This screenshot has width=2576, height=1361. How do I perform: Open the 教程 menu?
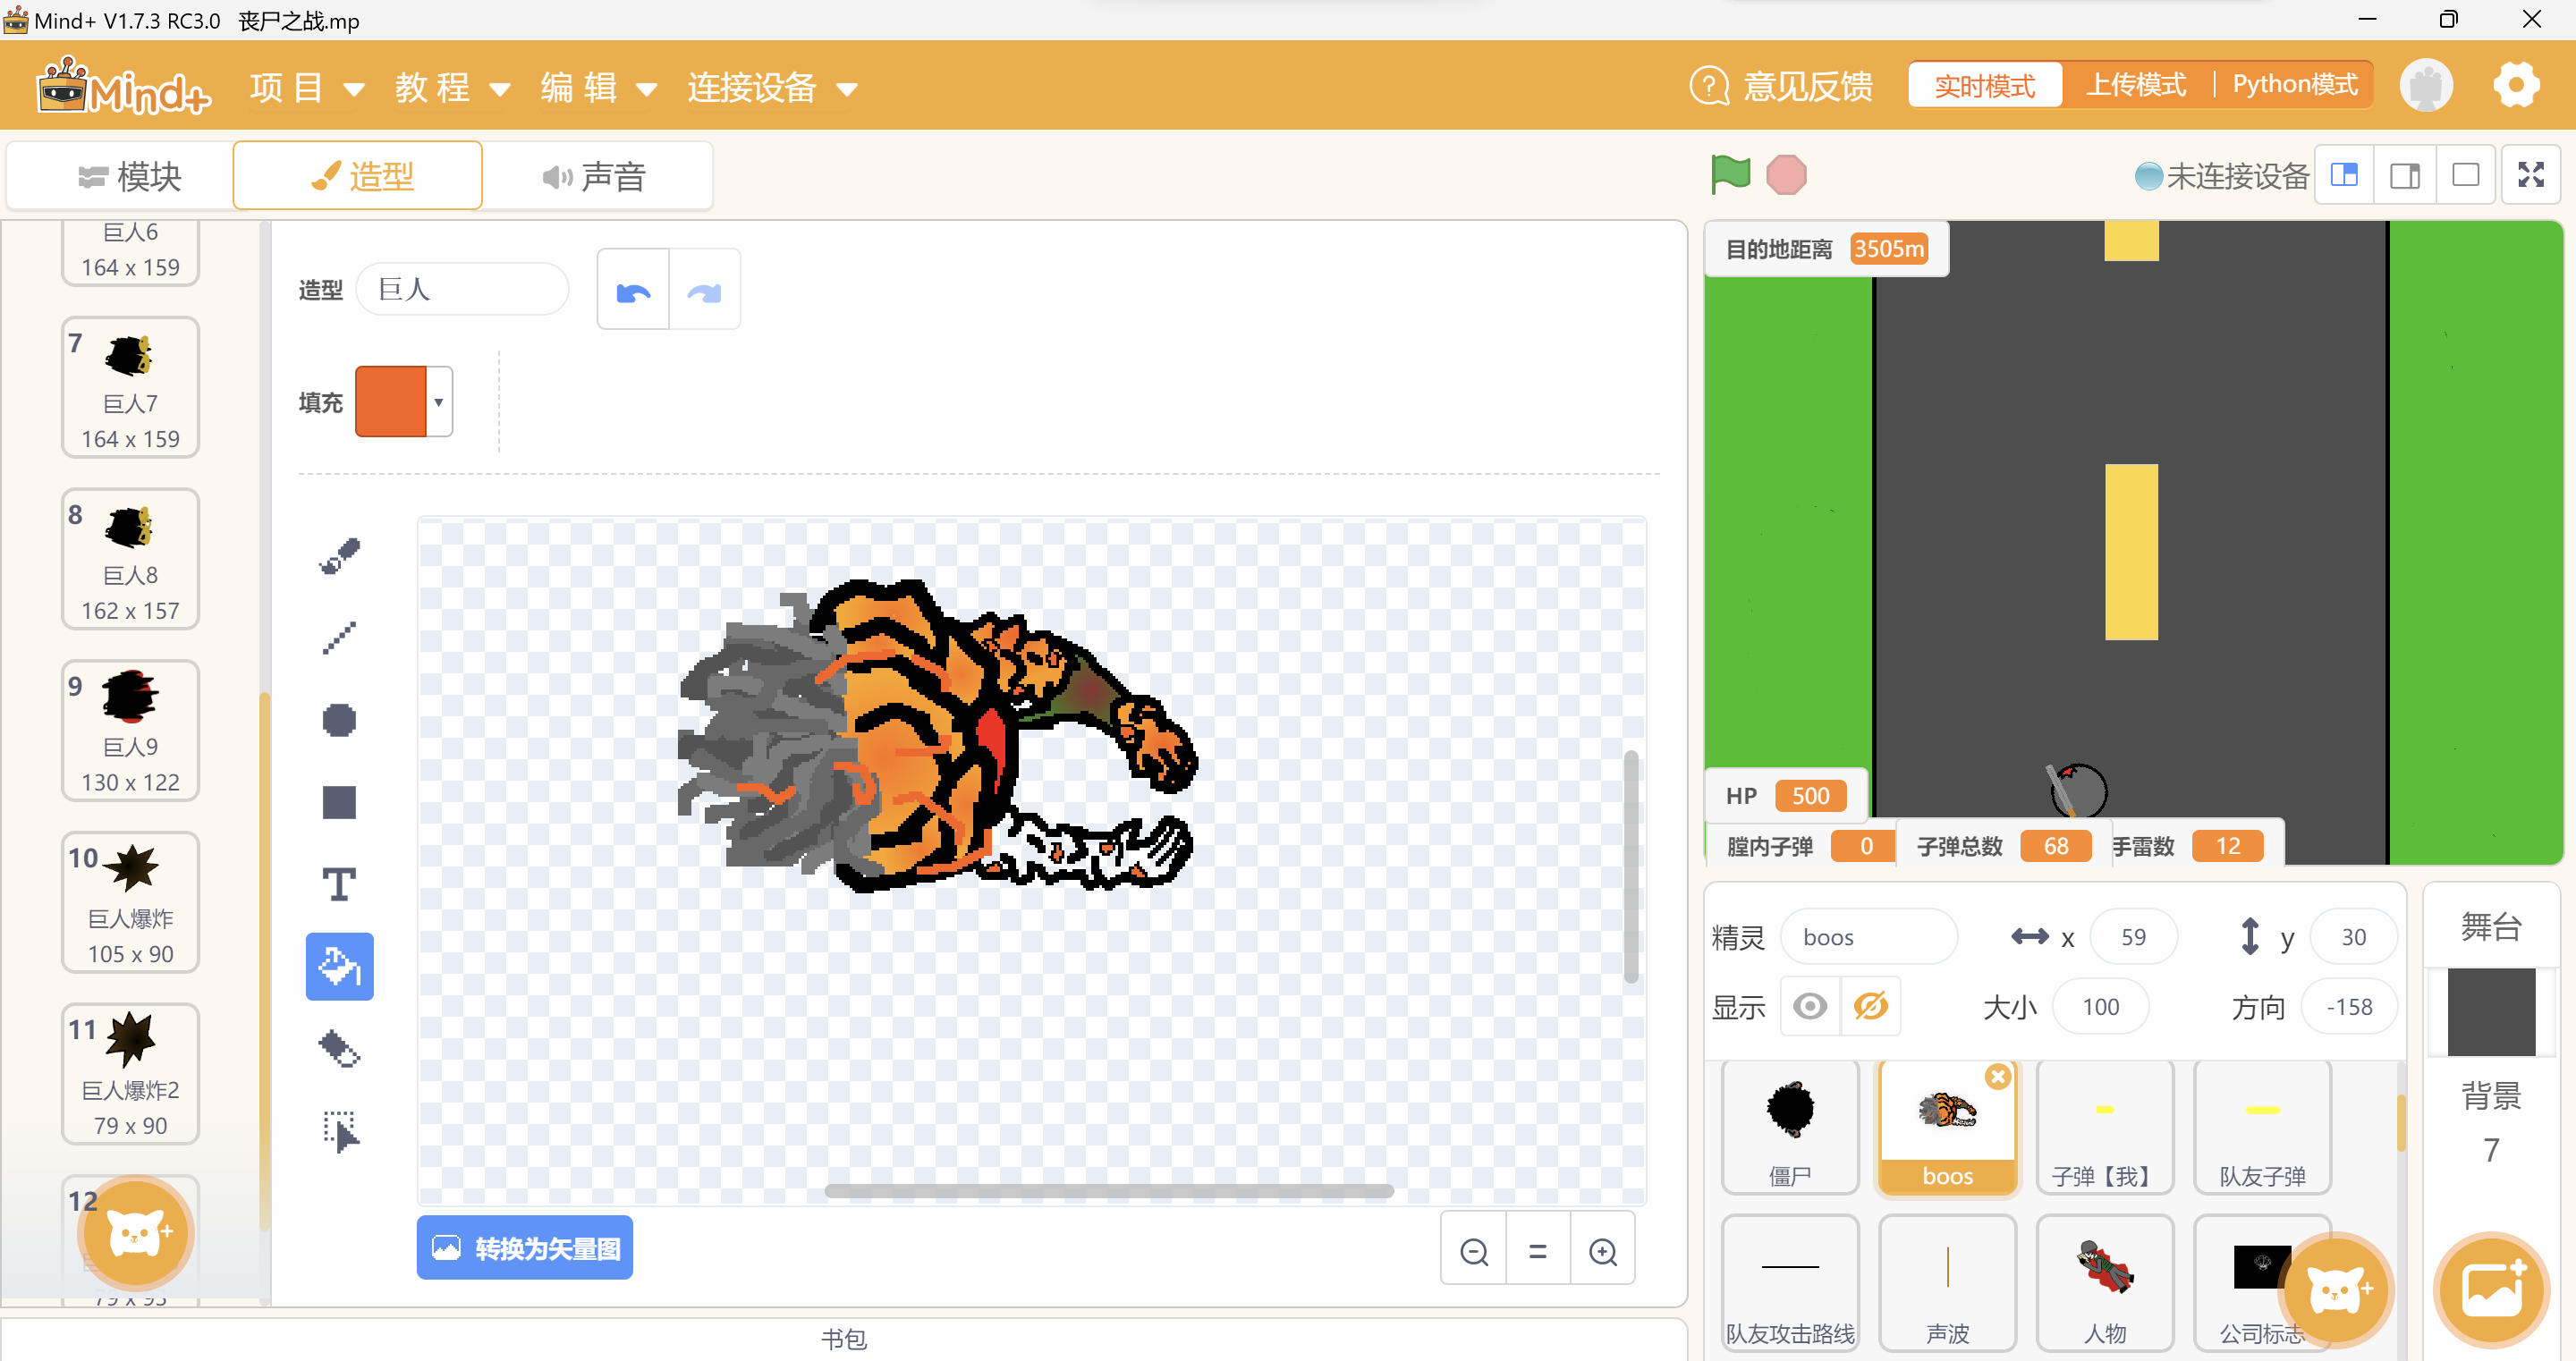coord(452,88)
